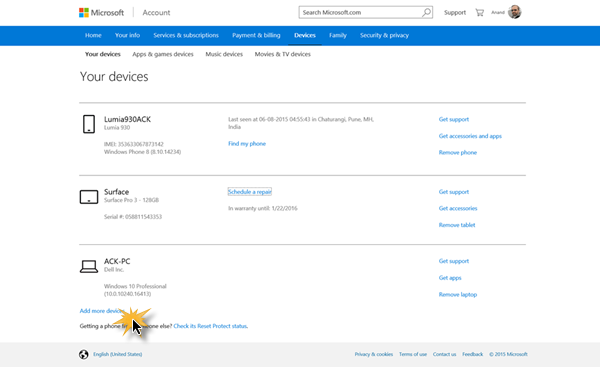
Task: Click the Surface tablet icon
Action: click(x=89, y=197)
